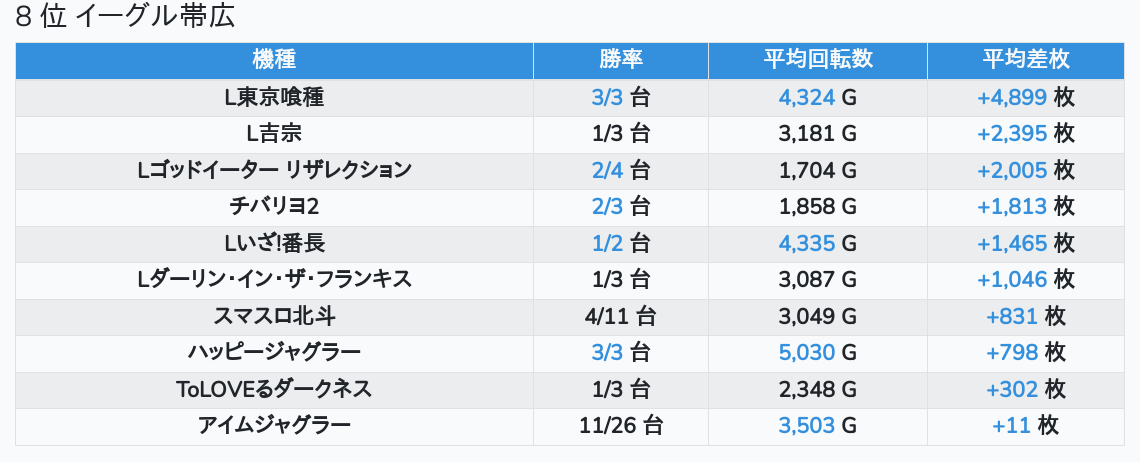Select the 4/11 台 win rate cell
The width and height of the screenshot is (1140, 462).
(621, 316)
